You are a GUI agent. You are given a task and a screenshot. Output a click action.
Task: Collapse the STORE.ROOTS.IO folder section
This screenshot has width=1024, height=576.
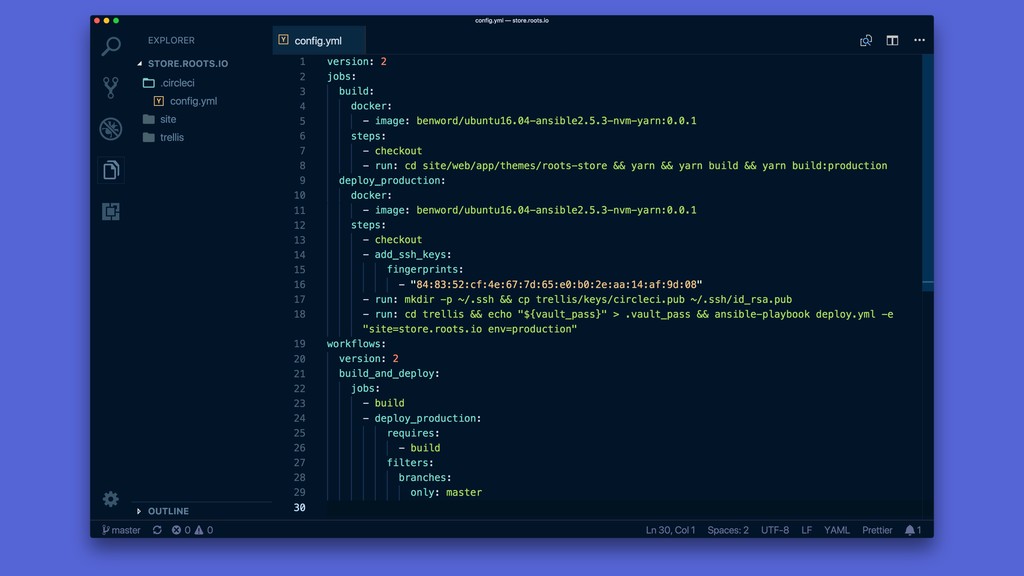(188, 64)
